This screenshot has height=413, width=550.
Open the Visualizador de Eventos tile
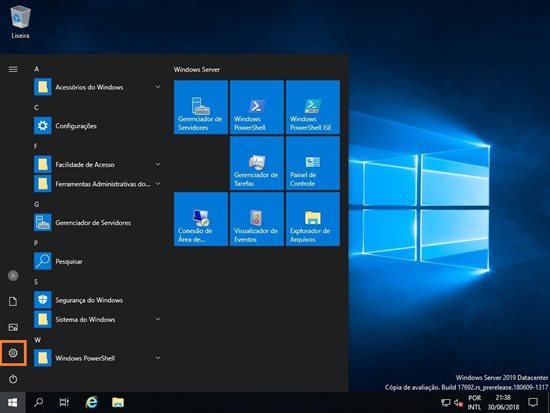coord(257,219)
